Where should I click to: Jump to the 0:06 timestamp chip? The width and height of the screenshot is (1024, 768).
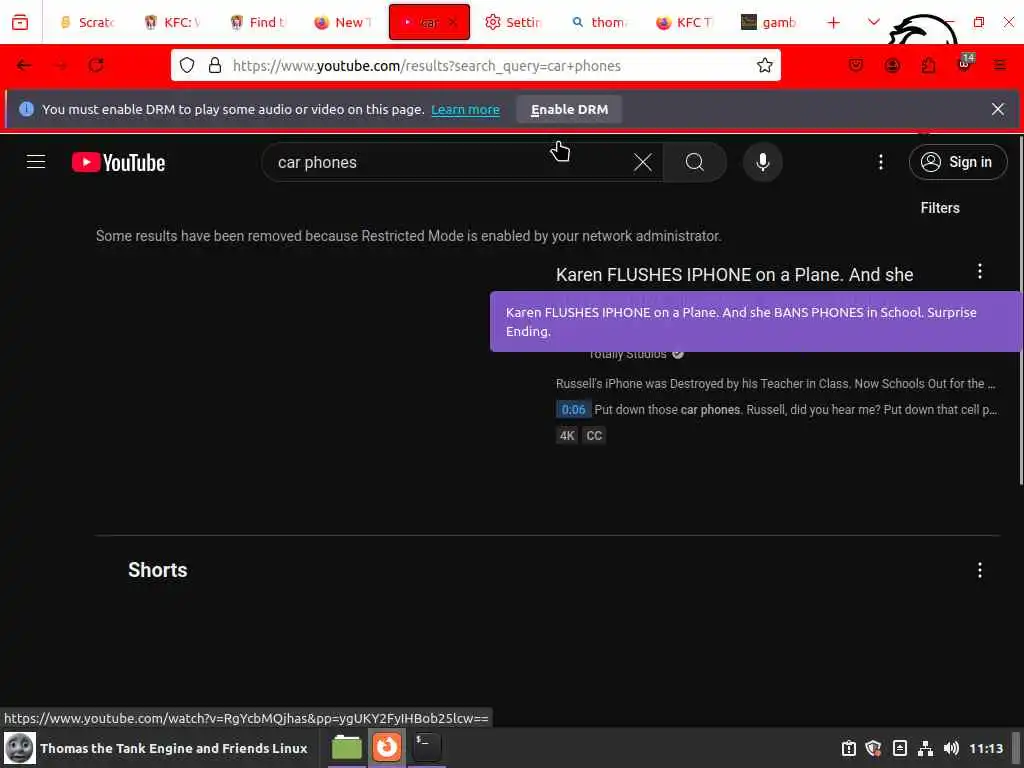[573, 409]
